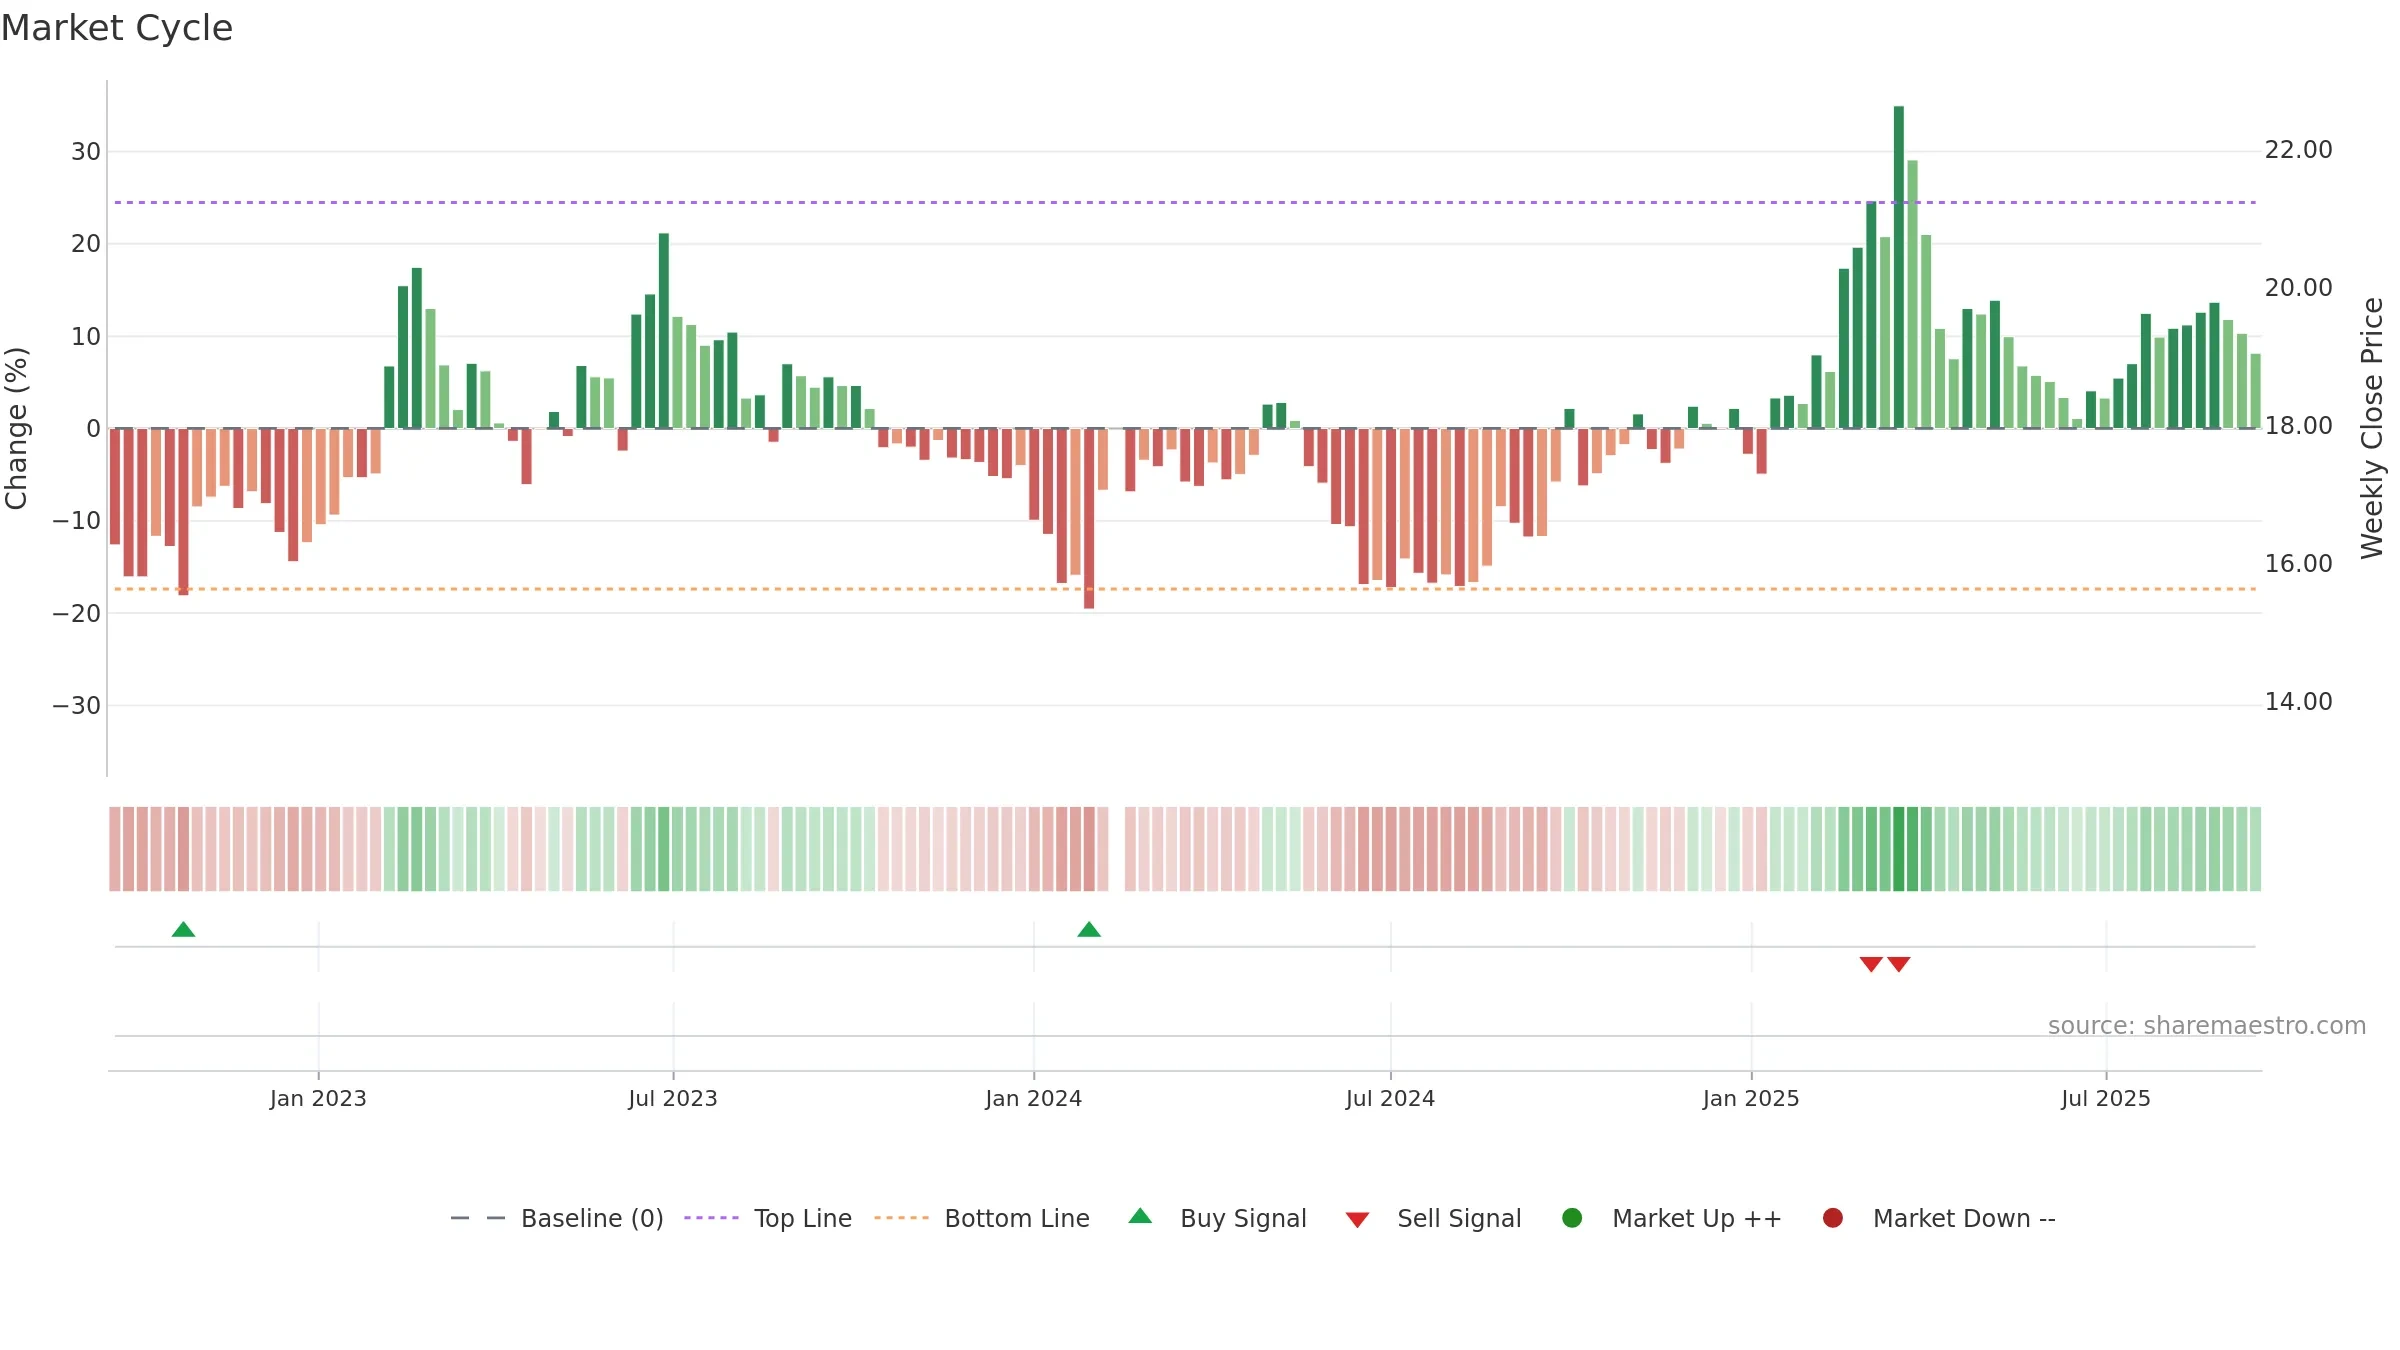Click the Jan 2025 x-axis label
The width and height of the screenshot is (2400, 1350).
point(1751,1098)
